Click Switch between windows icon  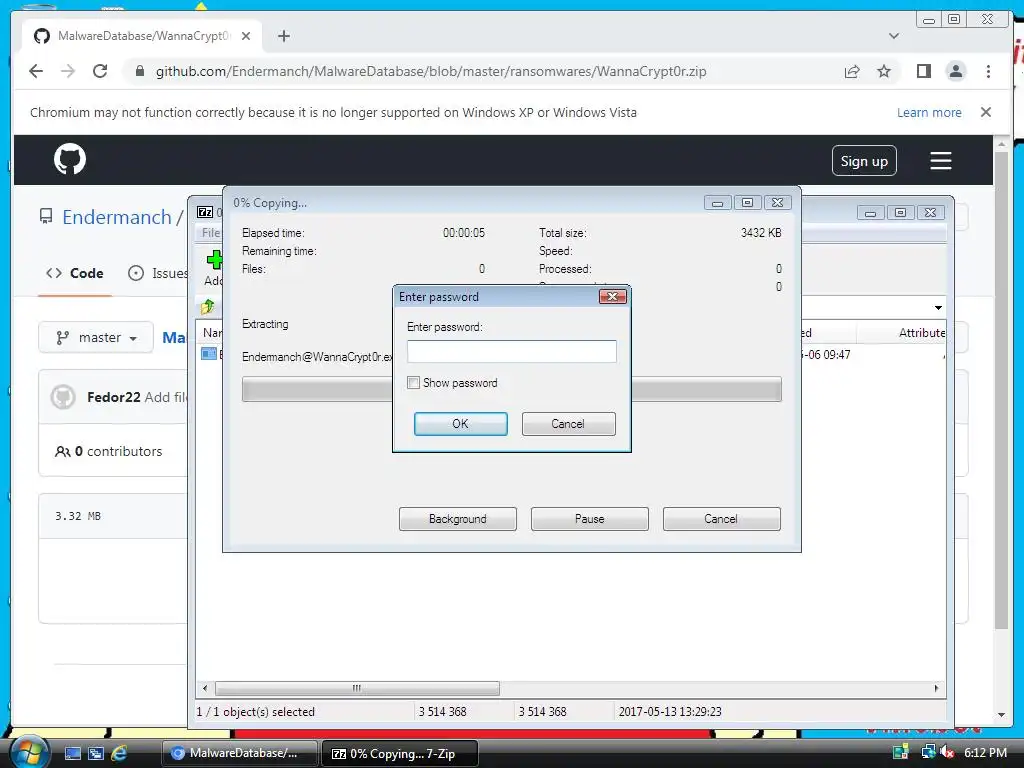tap(96, 754)
